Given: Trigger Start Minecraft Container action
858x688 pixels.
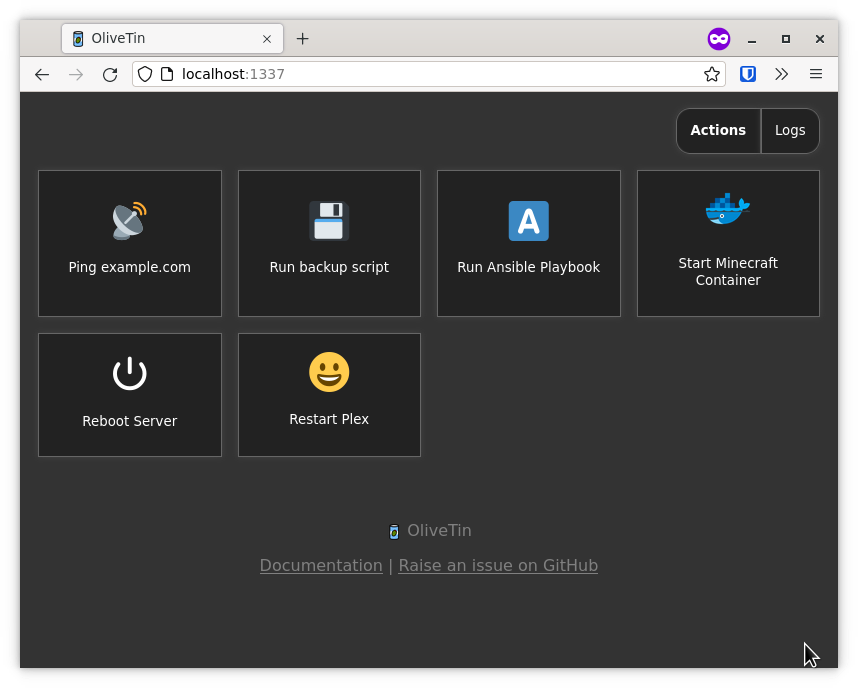Looking at the screenshot, I should pyautogui.click(x=728, y=244).
